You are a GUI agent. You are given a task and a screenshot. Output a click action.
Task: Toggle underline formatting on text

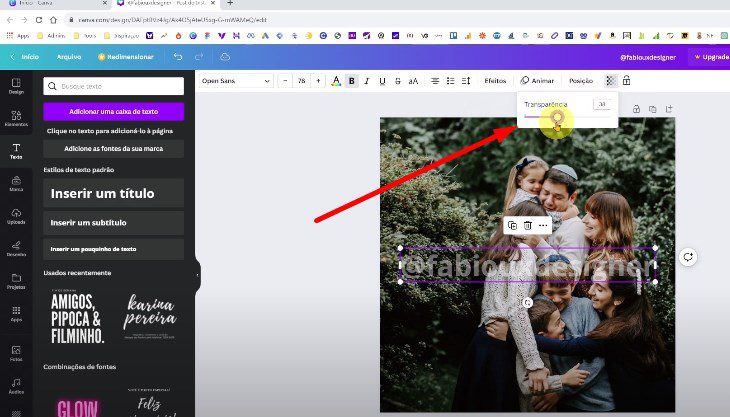[x=383, y=81]
